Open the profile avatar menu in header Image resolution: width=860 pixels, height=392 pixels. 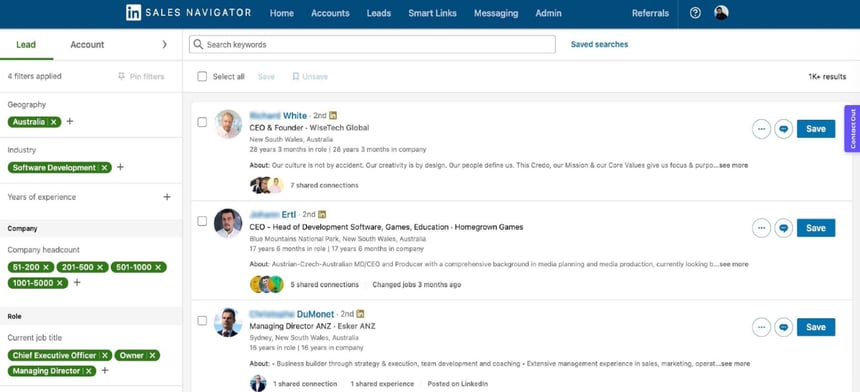(721, 13)
